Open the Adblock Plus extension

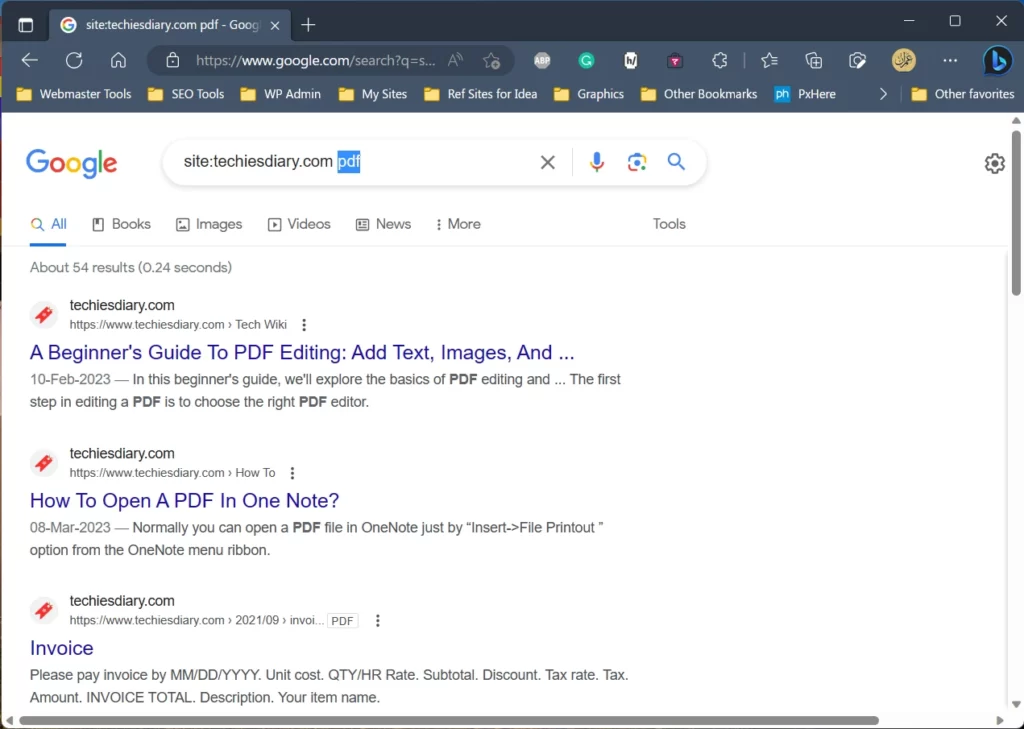542,61
